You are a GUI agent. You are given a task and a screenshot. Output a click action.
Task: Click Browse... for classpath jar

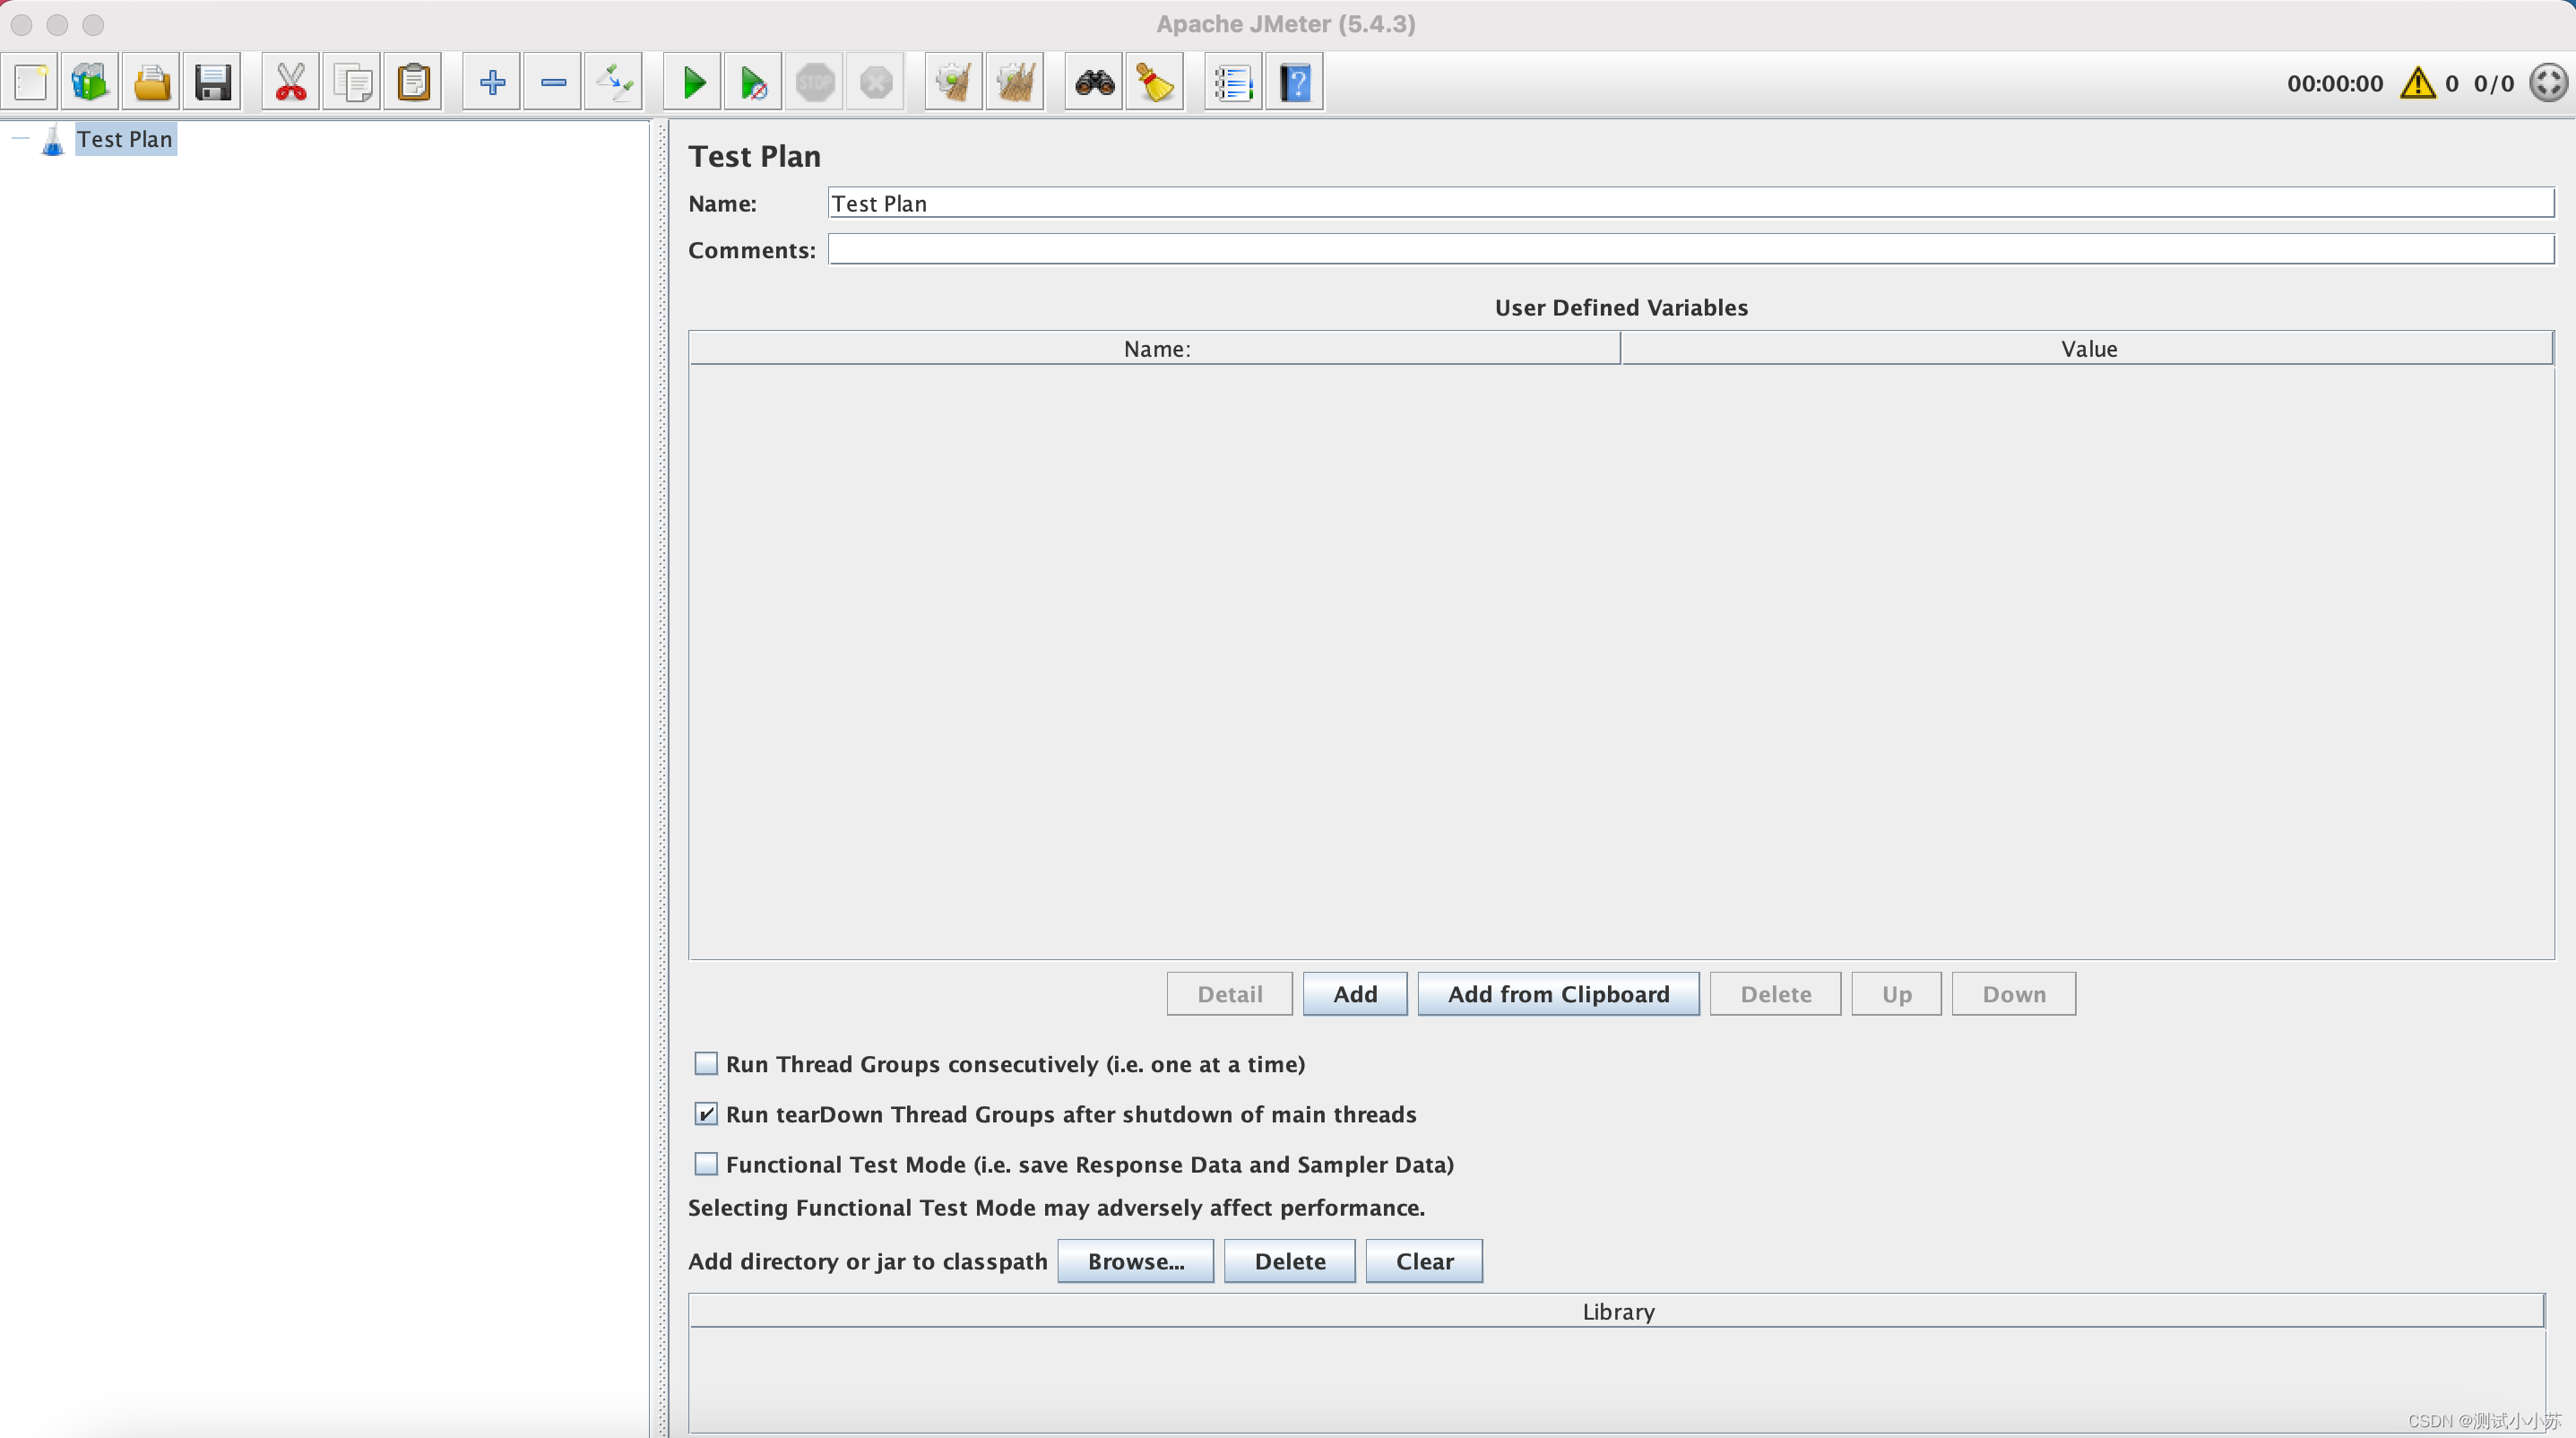coord(1135,1260)
